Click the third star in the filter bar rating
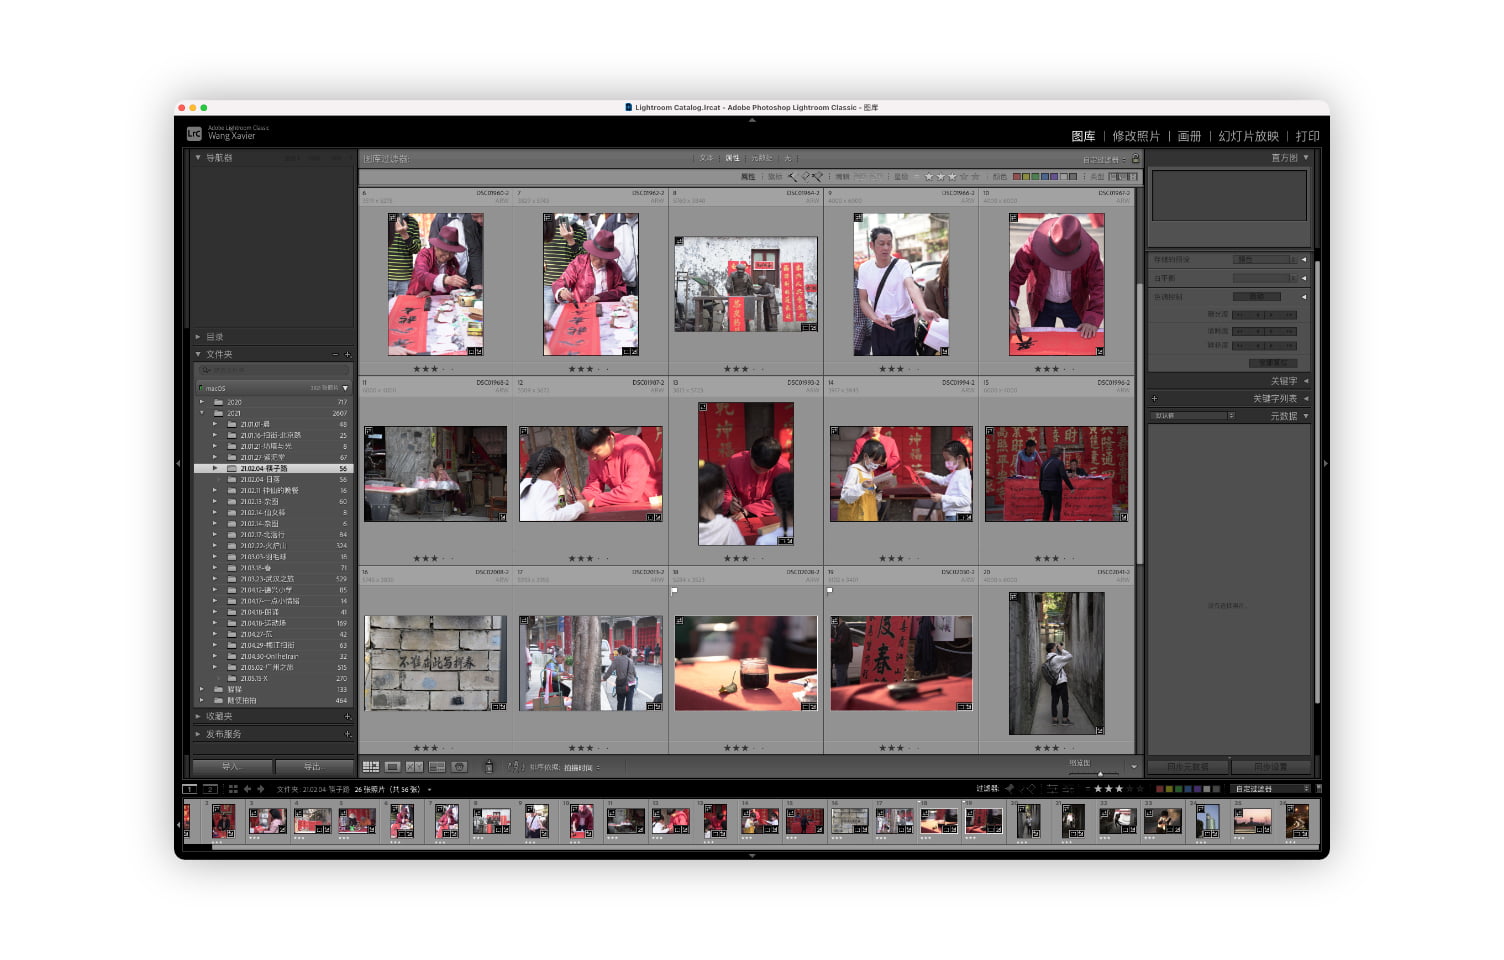The image size is (1504, 960). [x=952, y=176]
